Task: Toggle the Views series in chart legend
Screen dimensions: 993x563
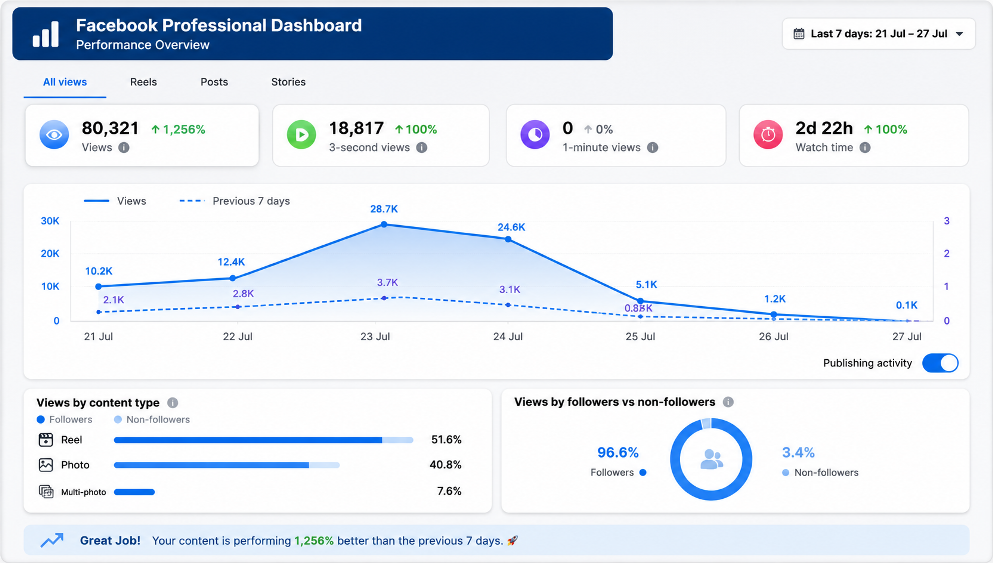Action: tap(115, 201)
